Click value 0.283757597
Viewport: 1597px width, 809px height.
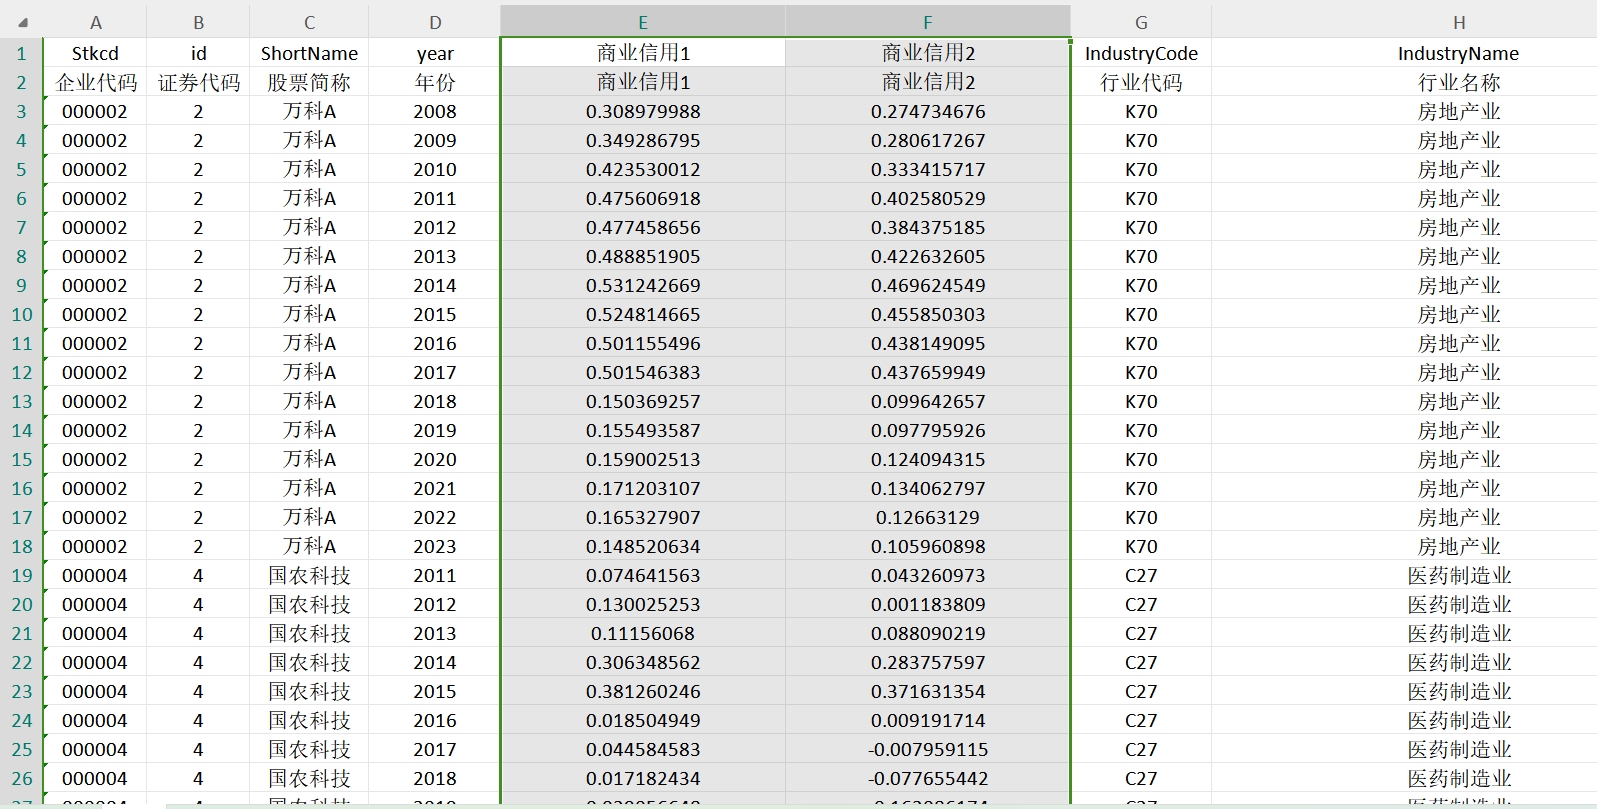(928, 662)
